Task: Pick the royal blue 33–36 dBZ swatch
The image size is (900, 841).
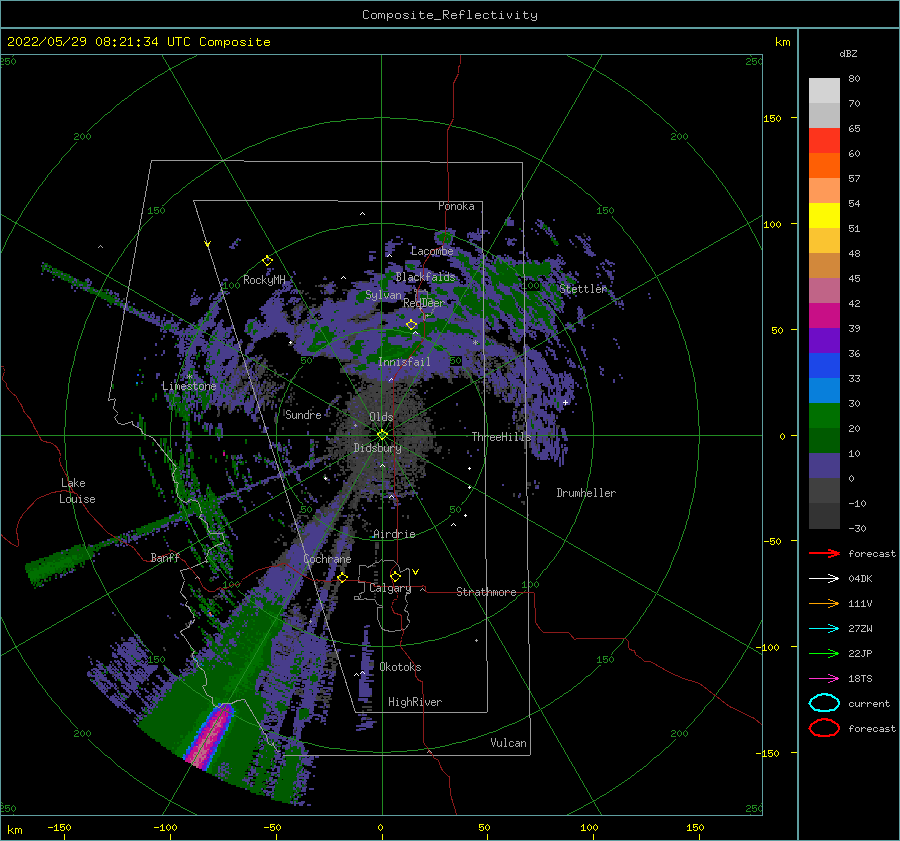Action: pyautogui.click(x=824, y=366)
